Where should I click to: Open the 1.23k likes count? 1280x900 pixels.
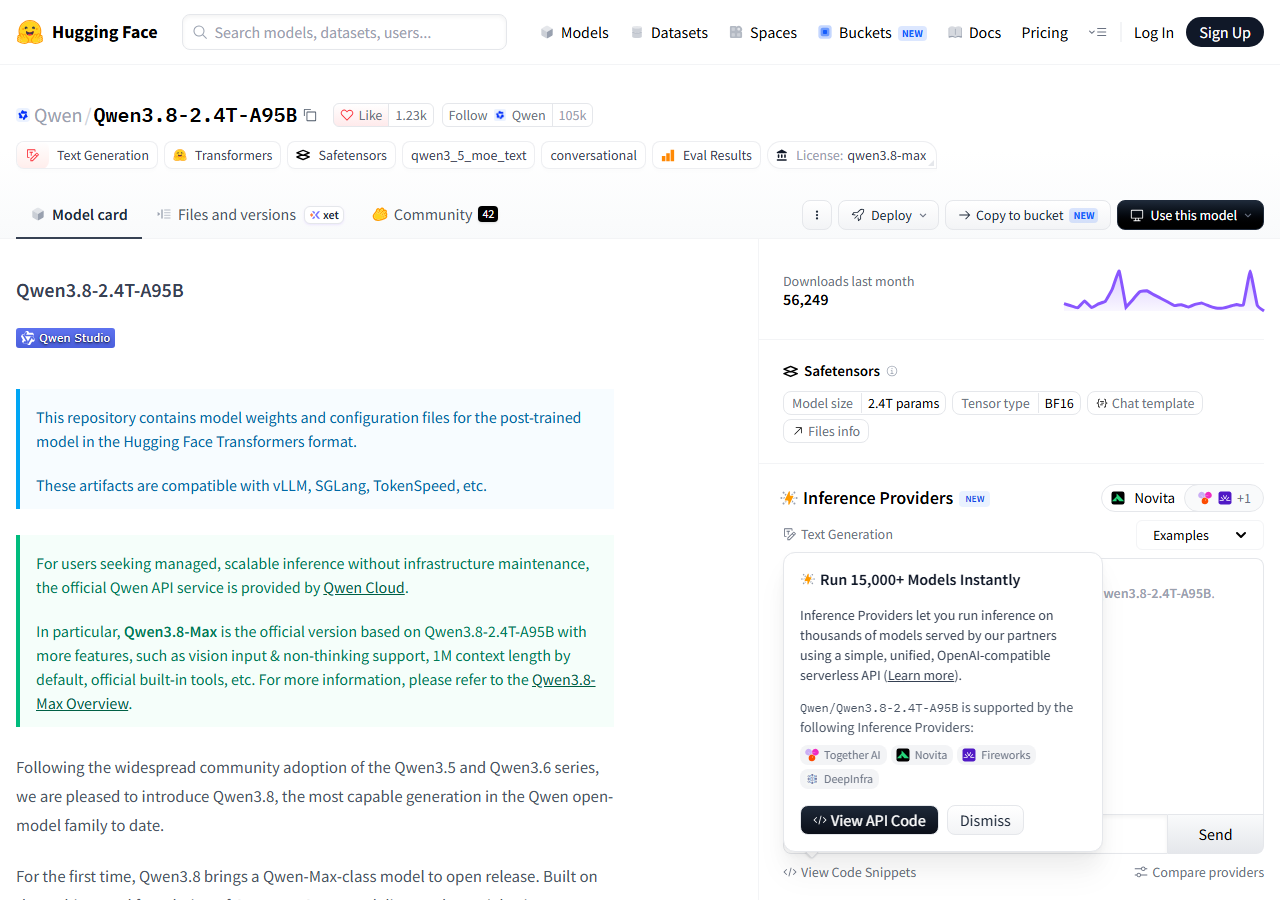(x=411, y=115)
